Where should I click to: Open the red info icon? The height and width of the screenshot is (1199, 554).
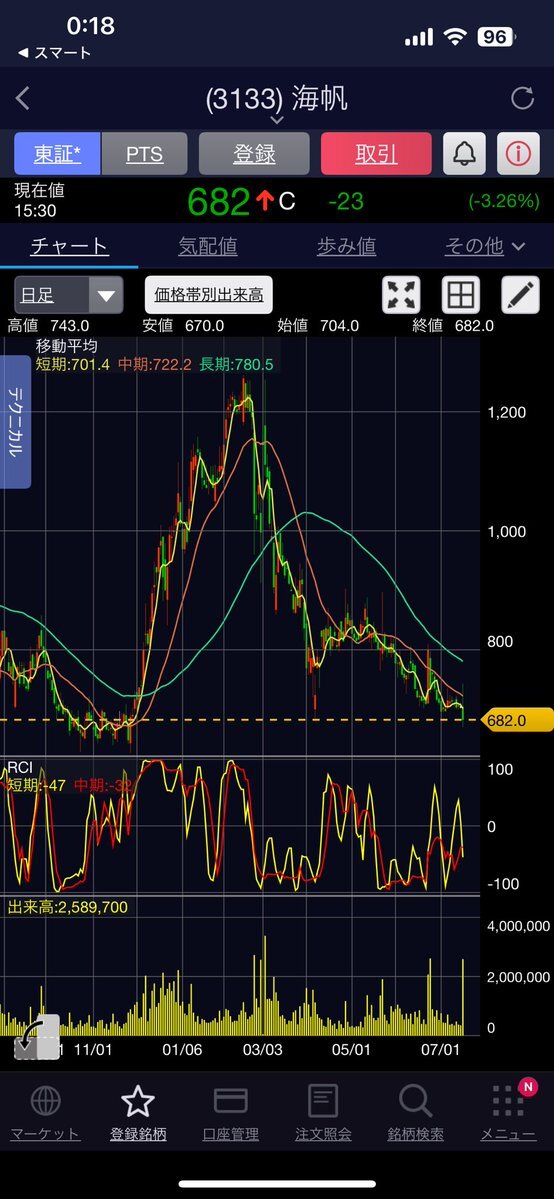(518, 154)
